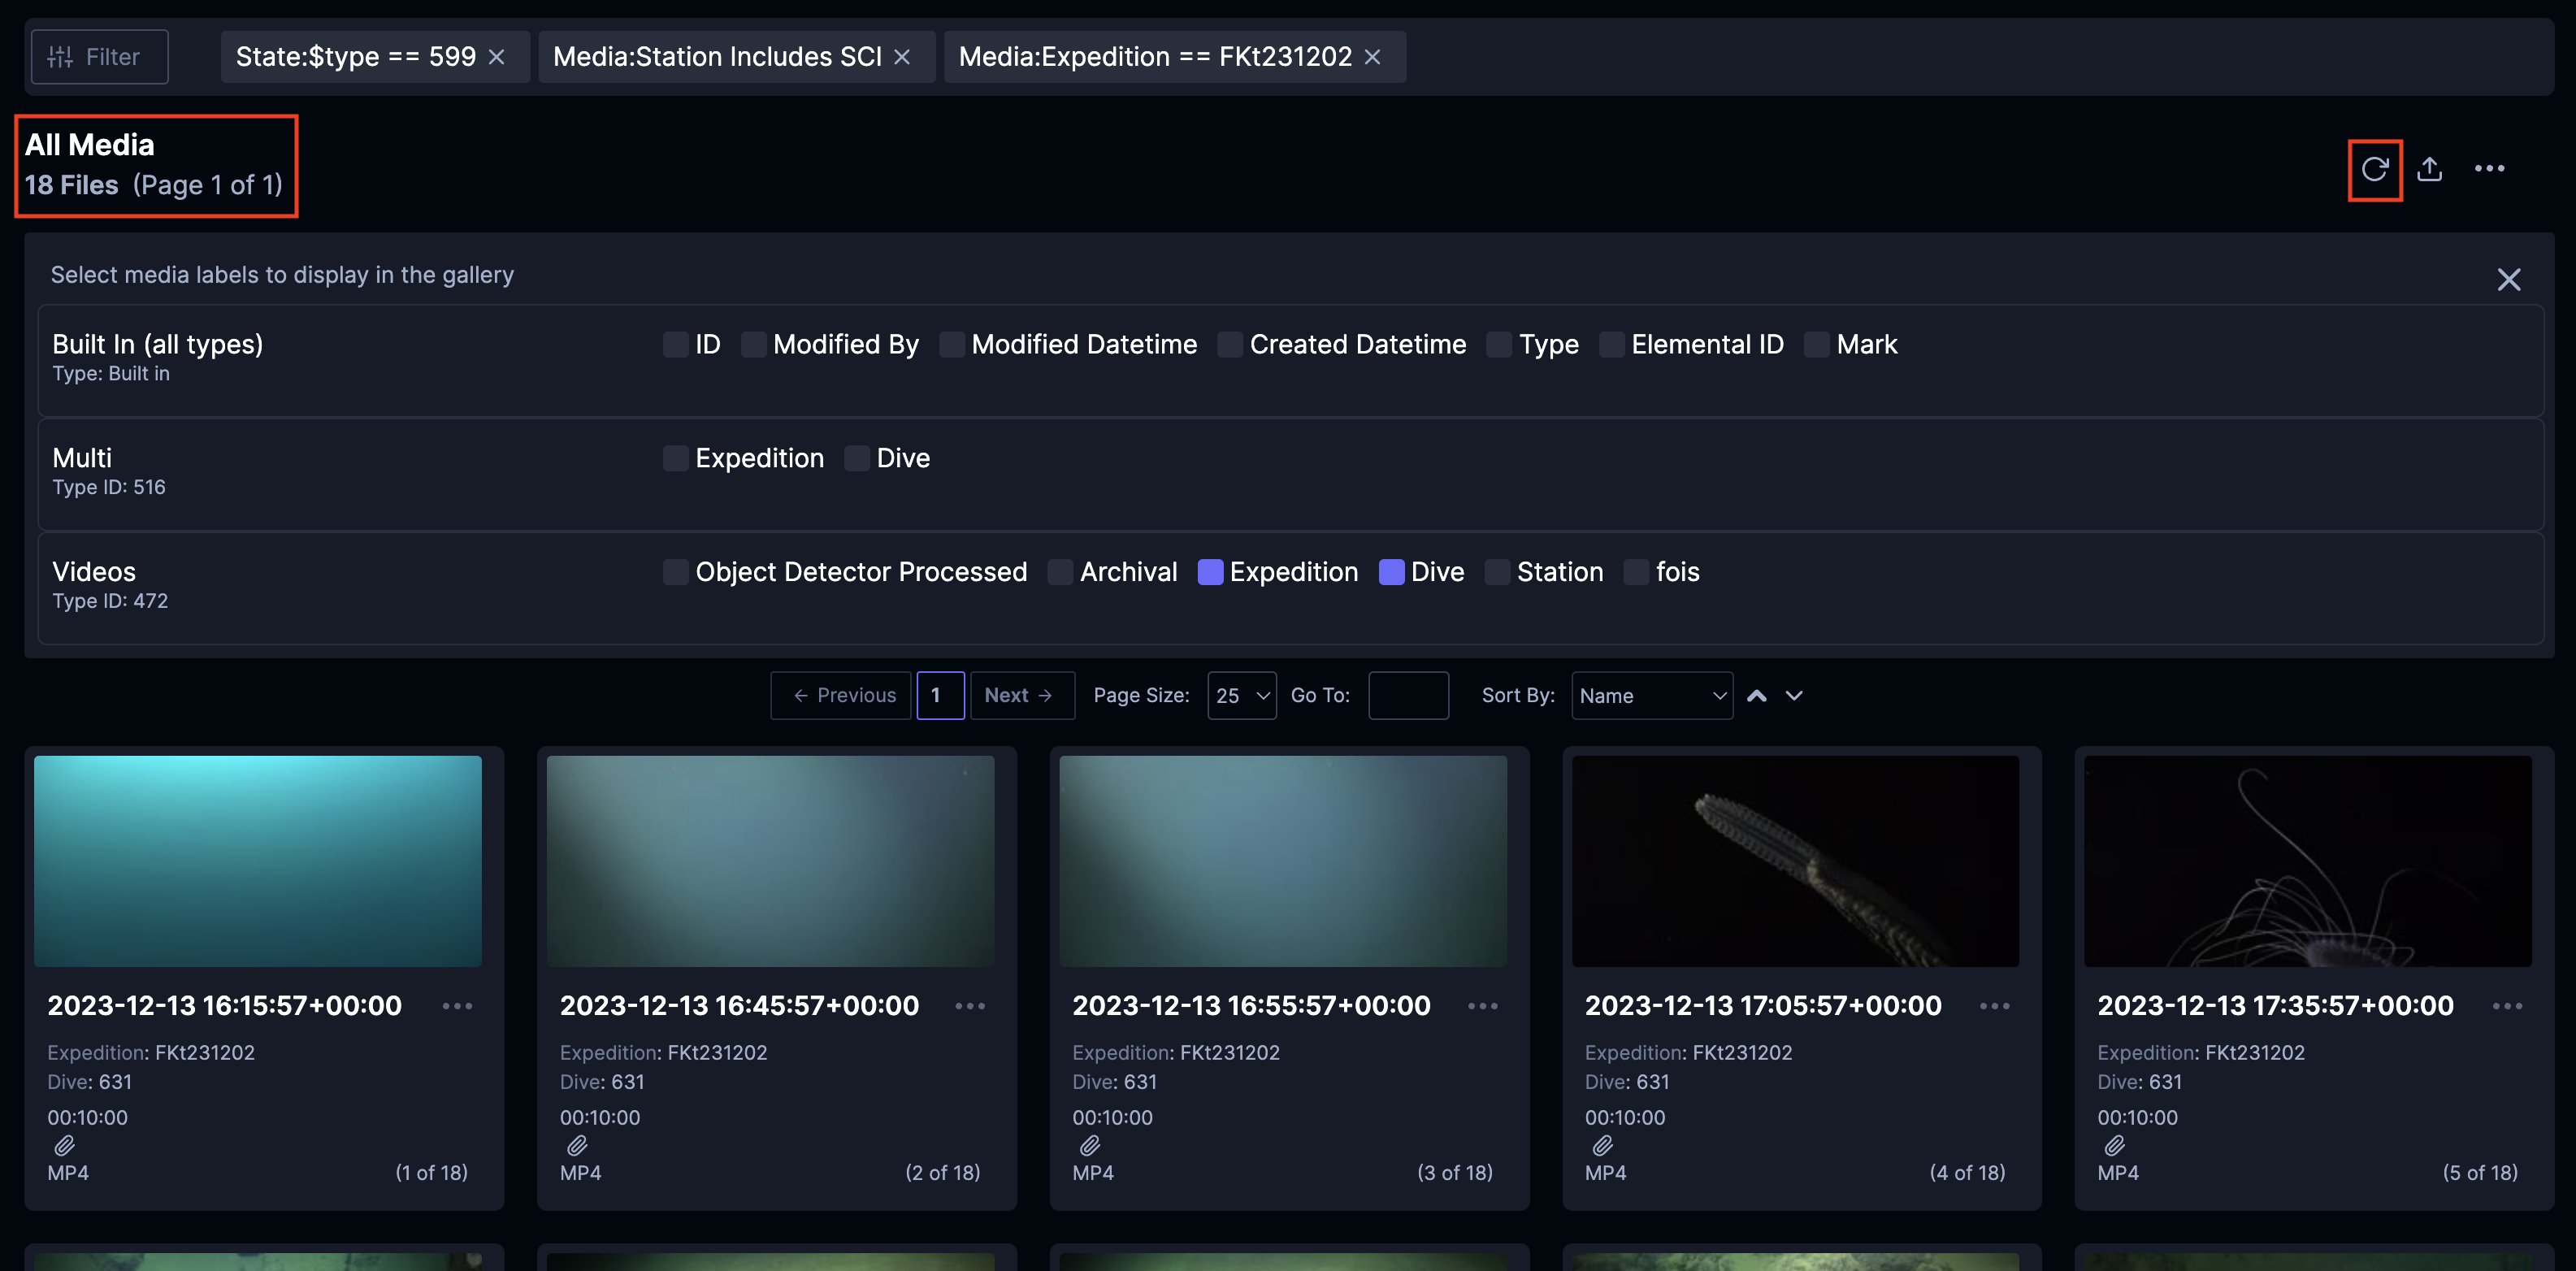Screen dimensions: 2576x1271
Task: Click attachment paperclip on 17:05:57 video card
Action: pyautogui.click(x=1602, y=1145)
